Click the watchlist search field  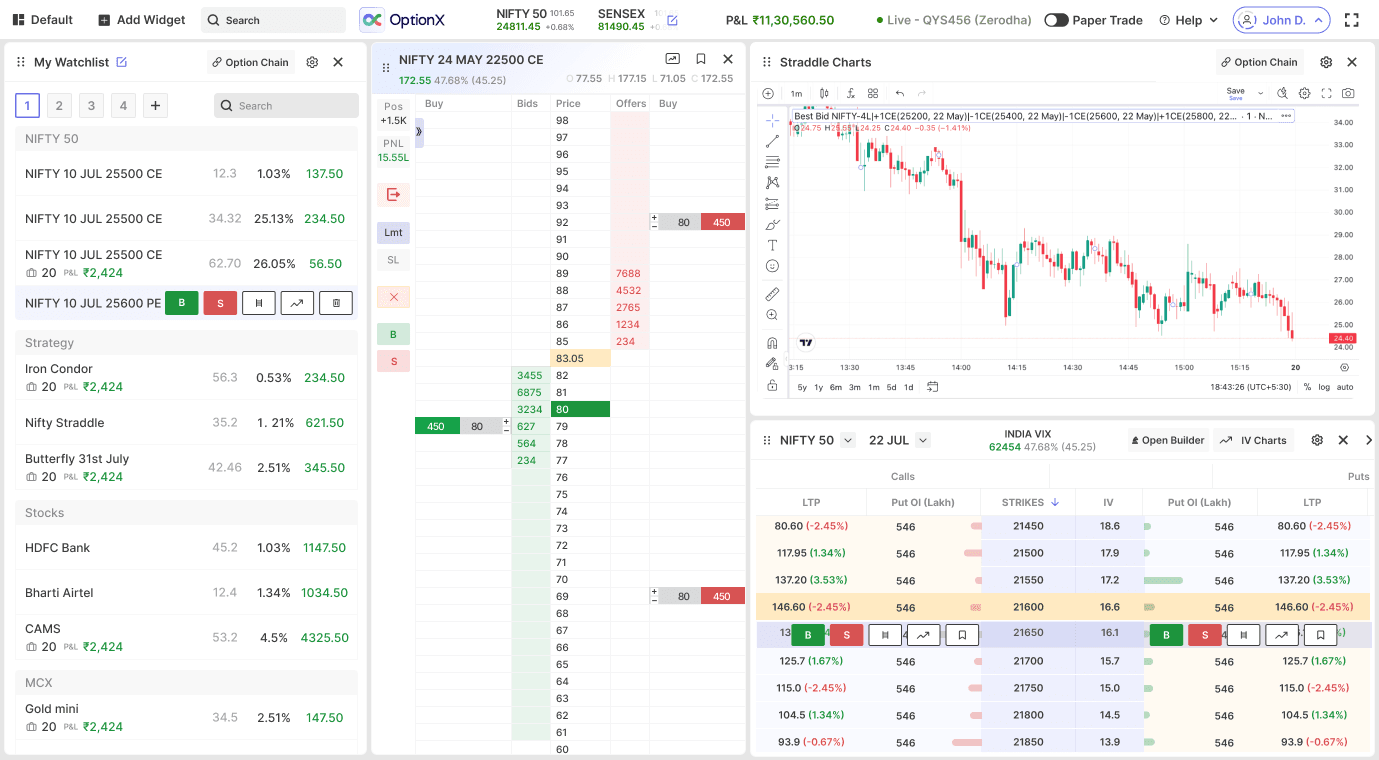pyautogui.click(x=286, y=106)
